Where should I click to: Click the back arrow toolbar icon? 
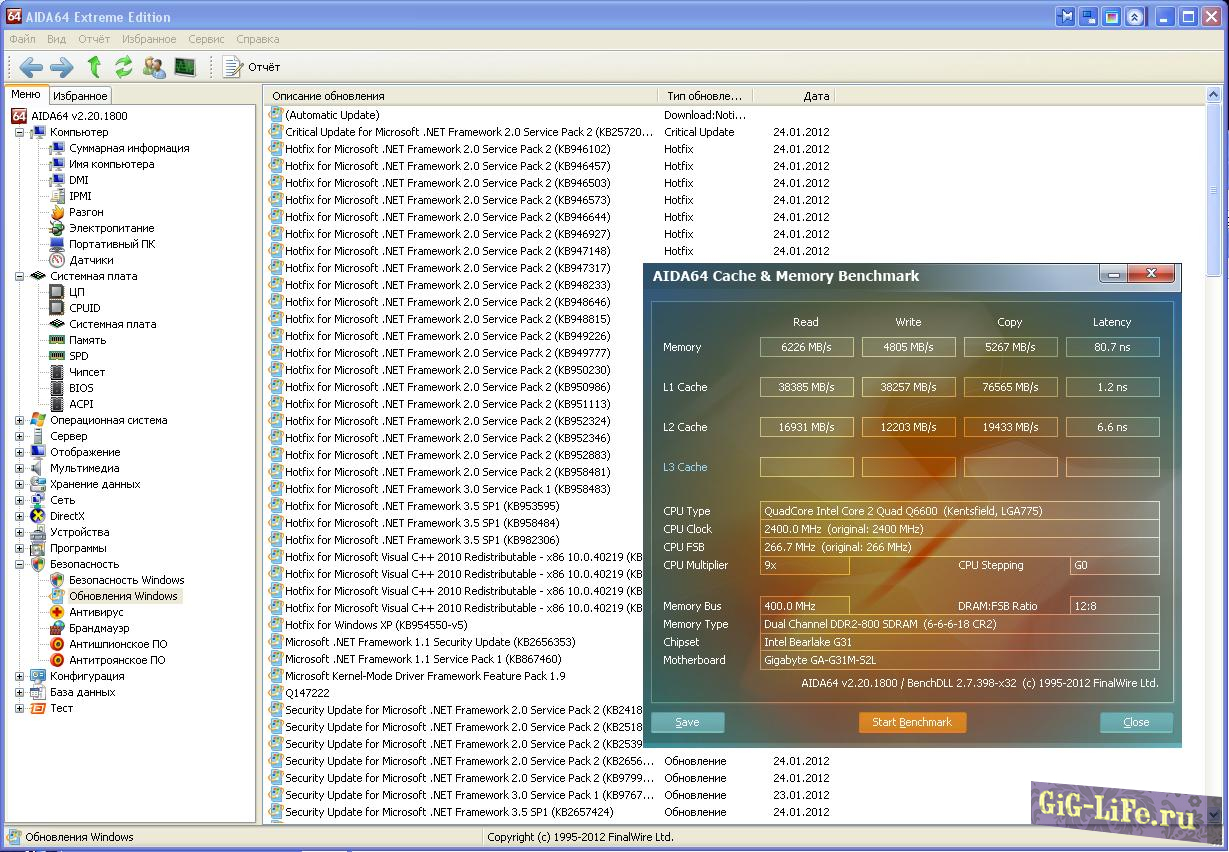point(31,67)
